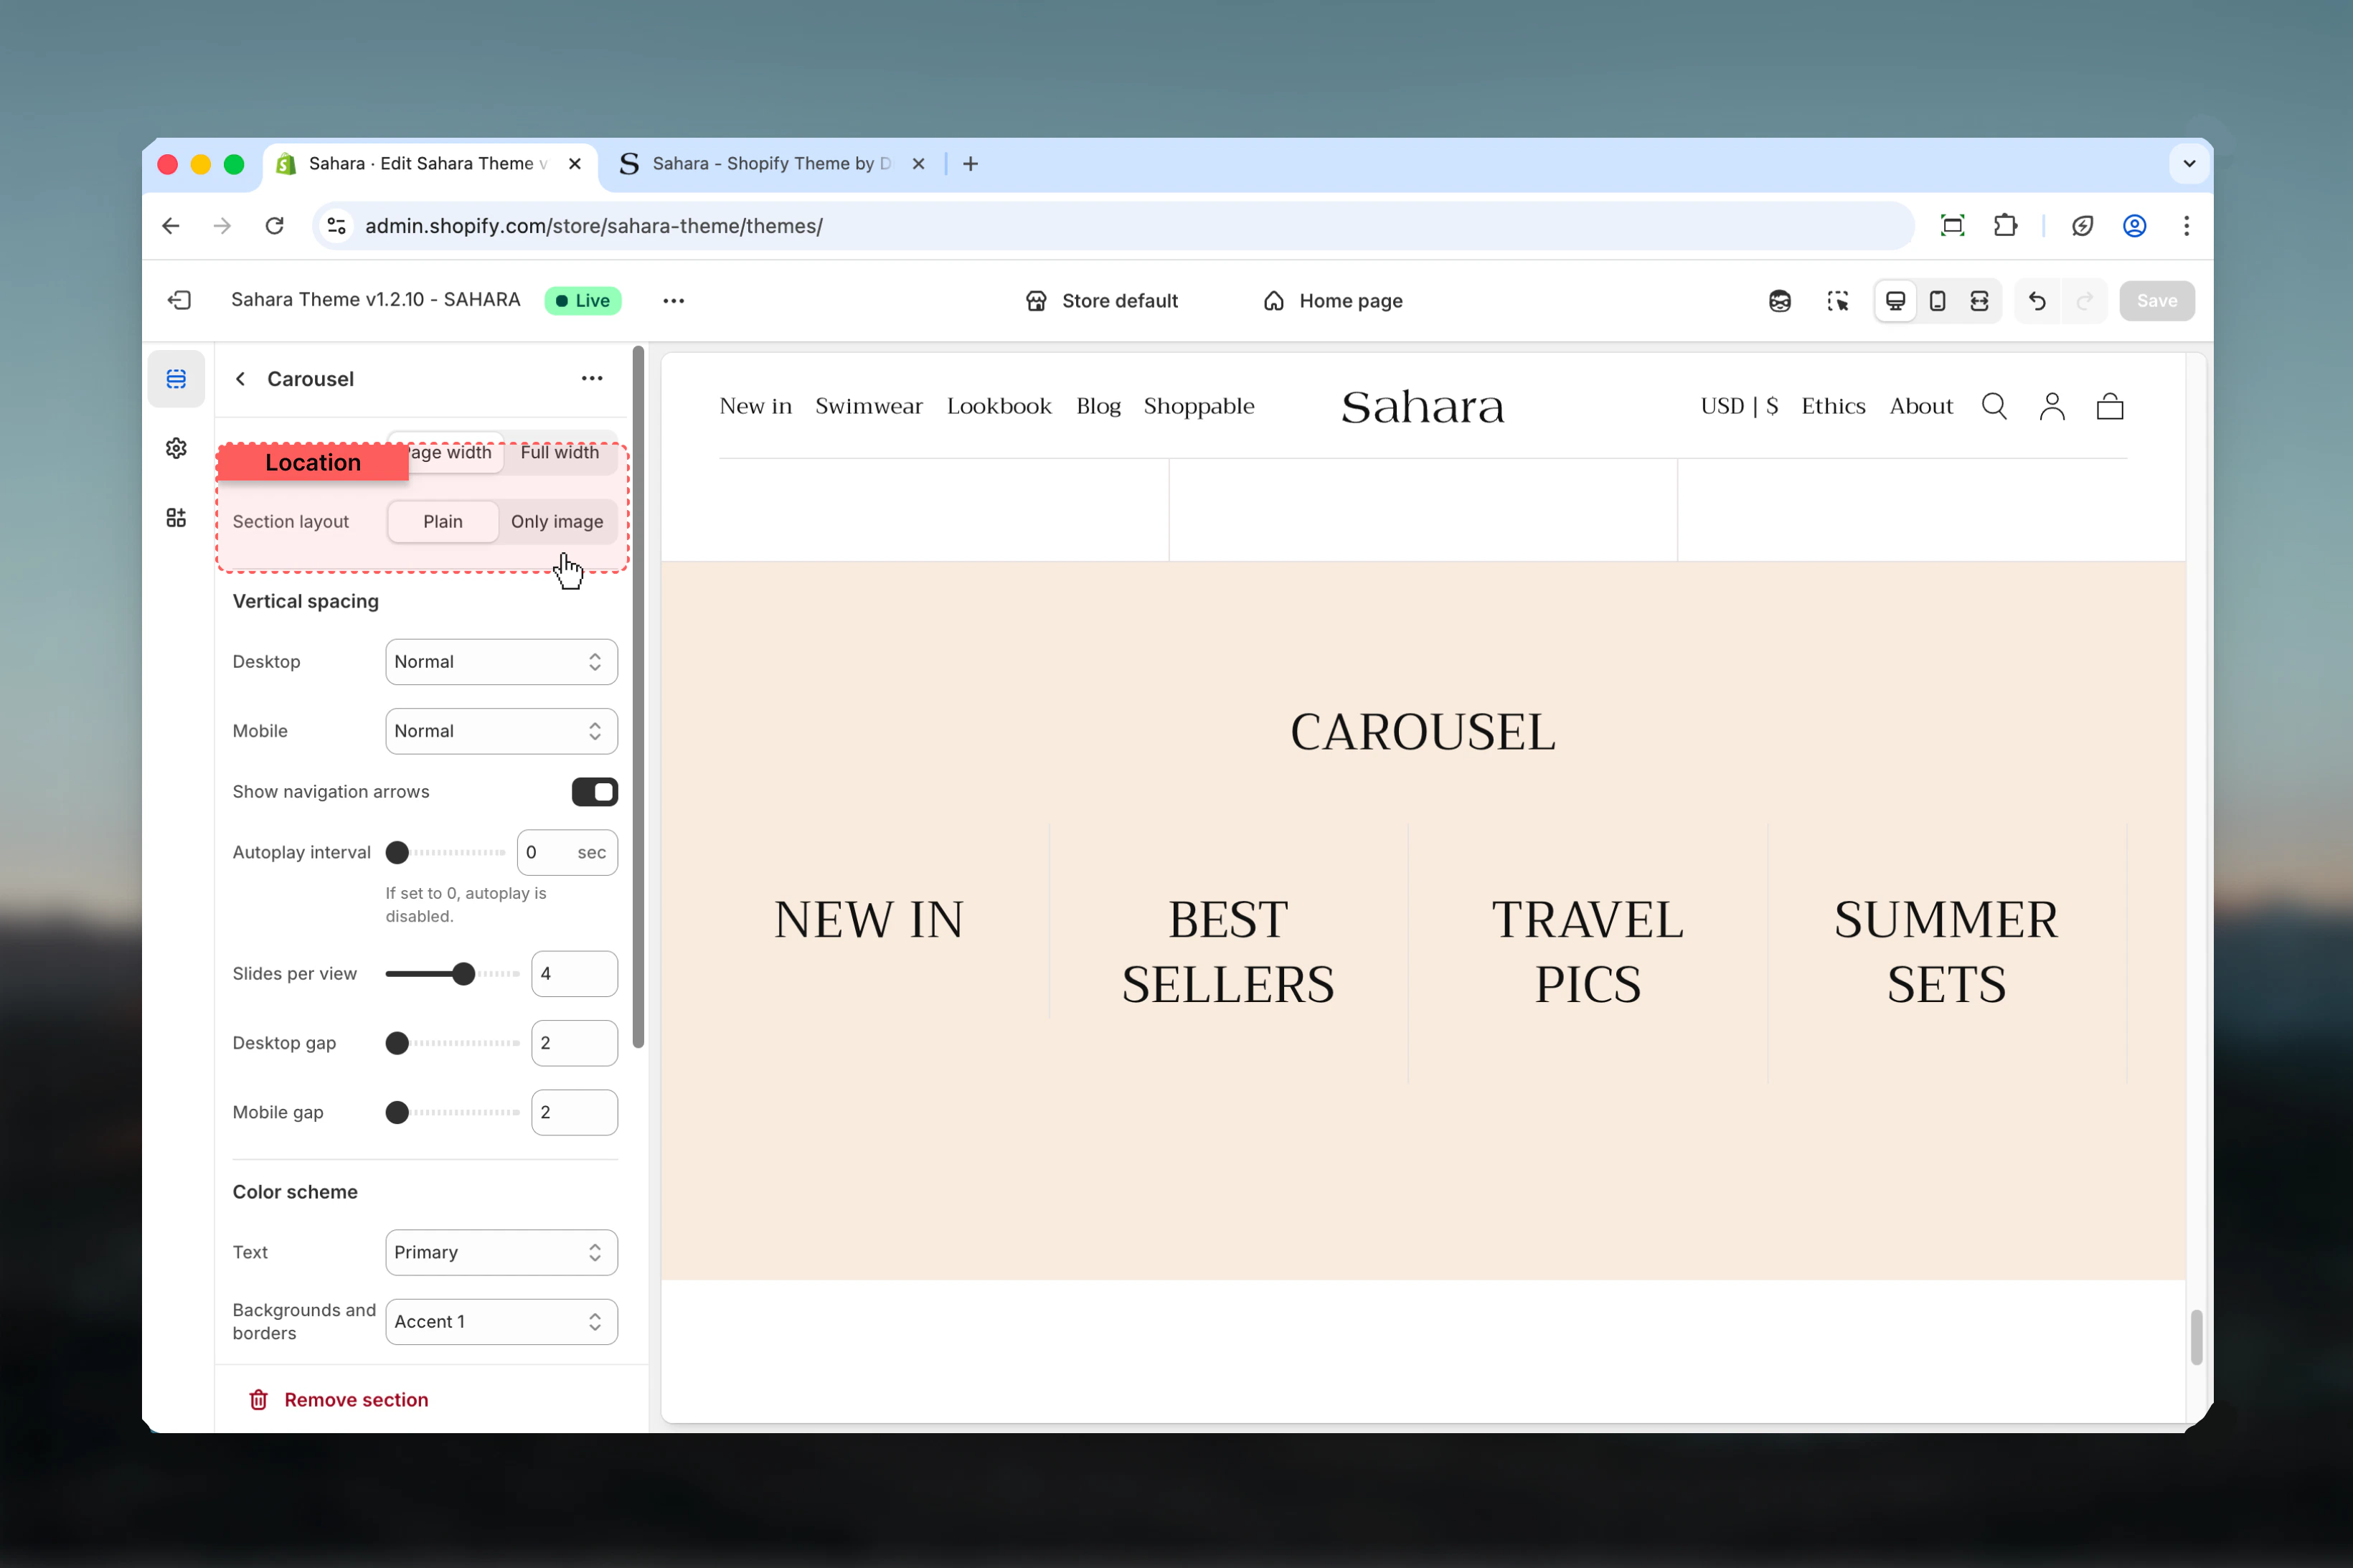Expand the Chrome tab search chevron

tap(2188, 164)
